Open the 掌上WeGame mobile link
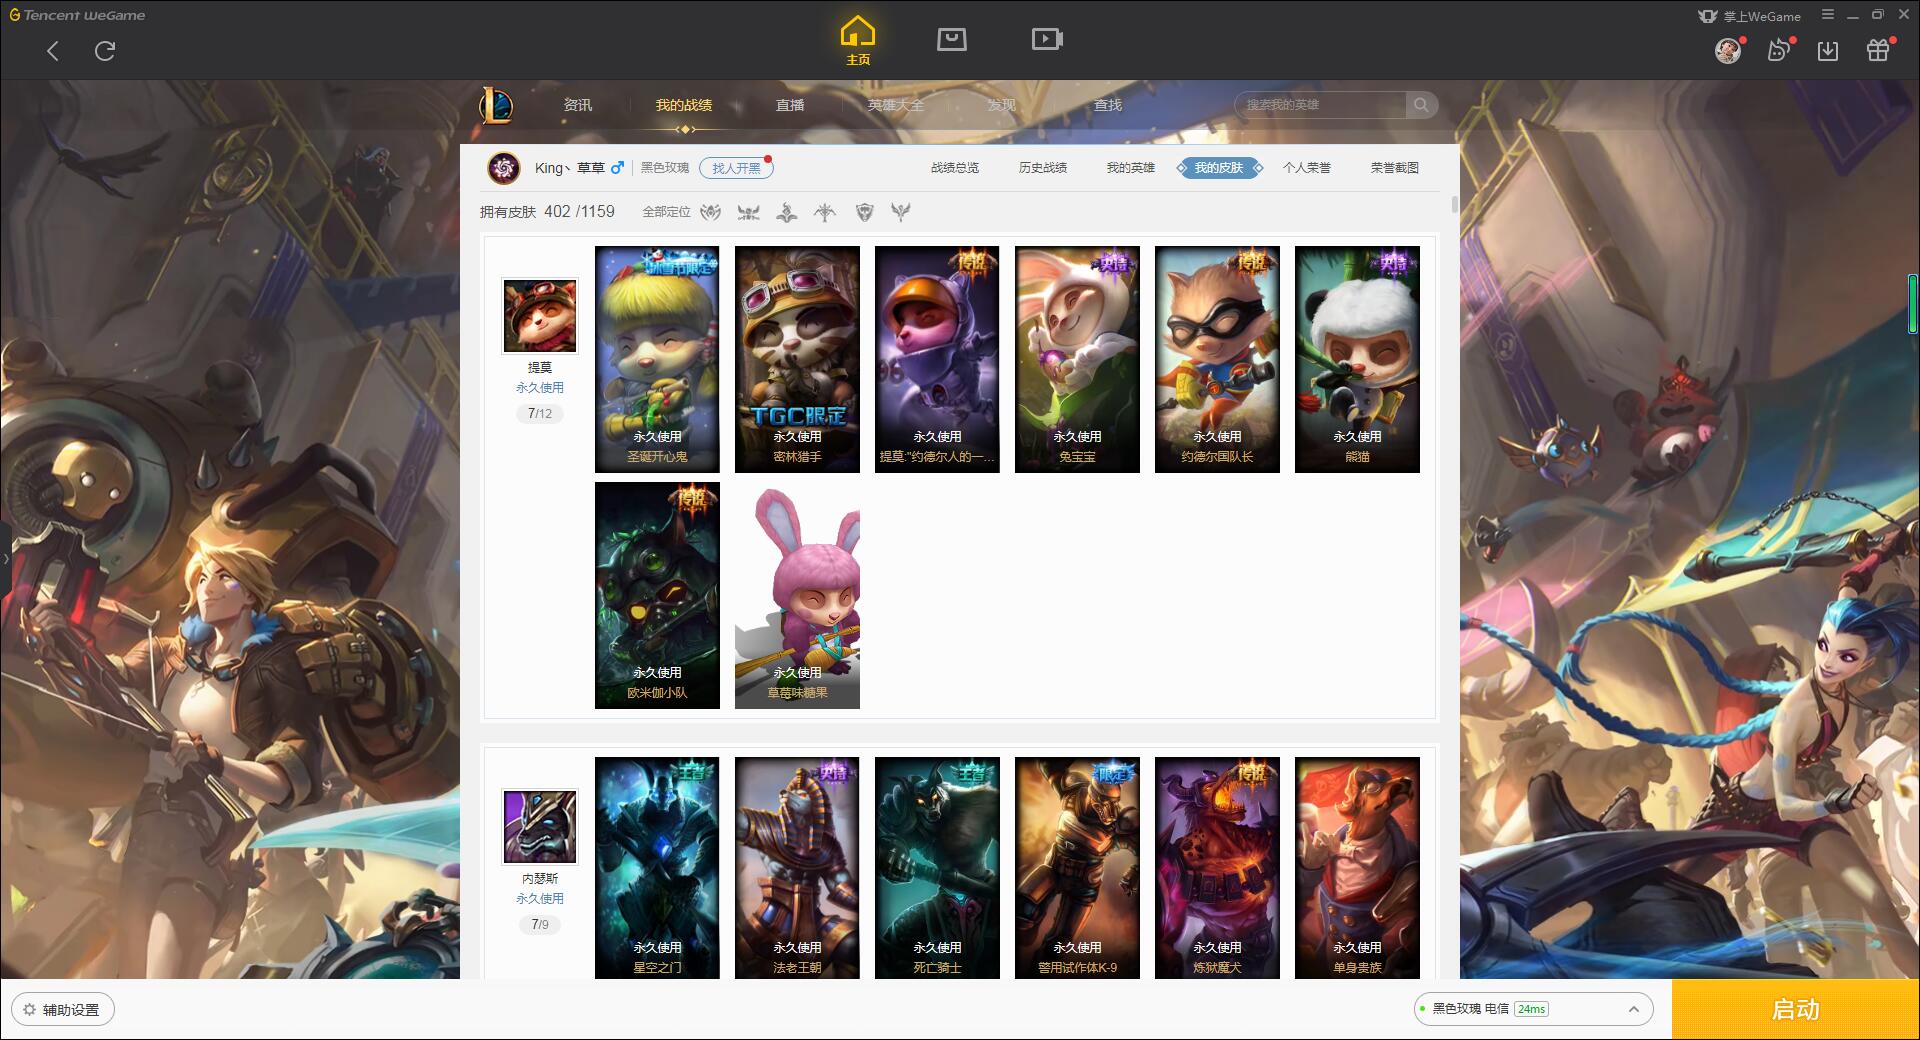The width and height of the screenshot is (1920, 1040). (1749, 16)
